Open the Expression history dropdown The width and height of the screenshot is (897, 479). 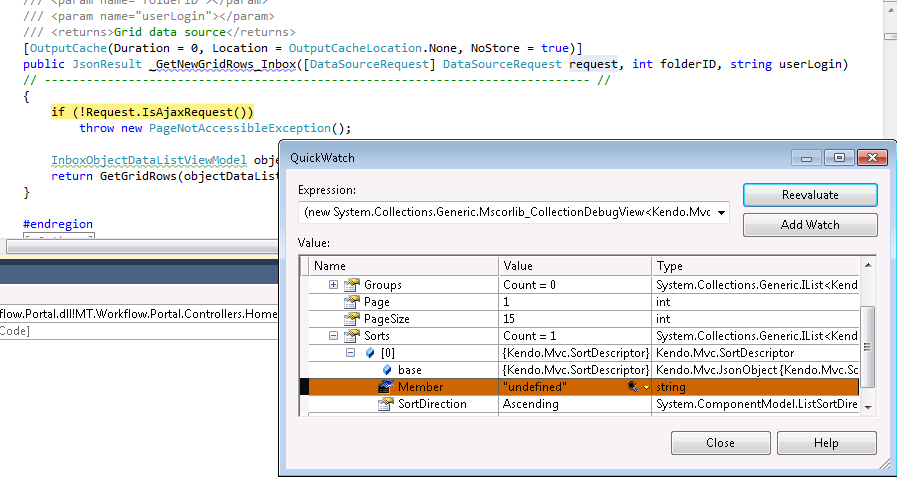[x=722, y=212]
